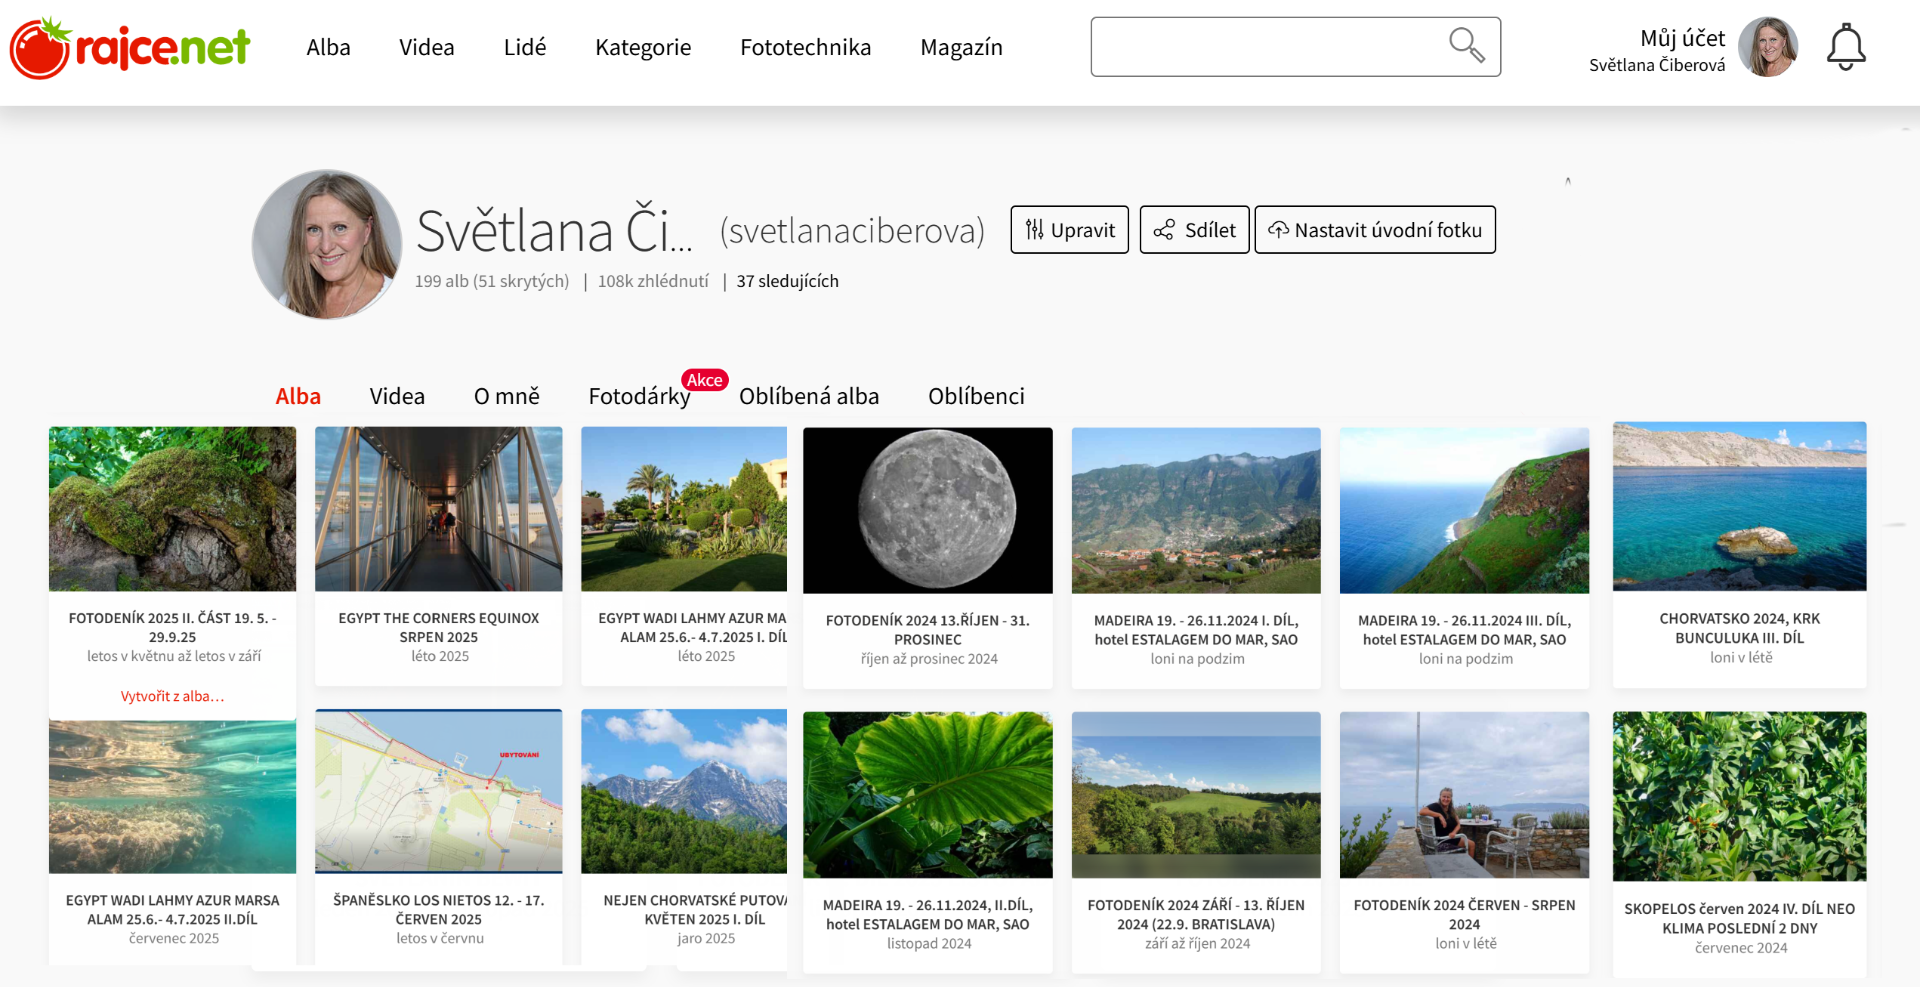
Task: Open the Můj účet account menu
Action: tap(1682, 38)
